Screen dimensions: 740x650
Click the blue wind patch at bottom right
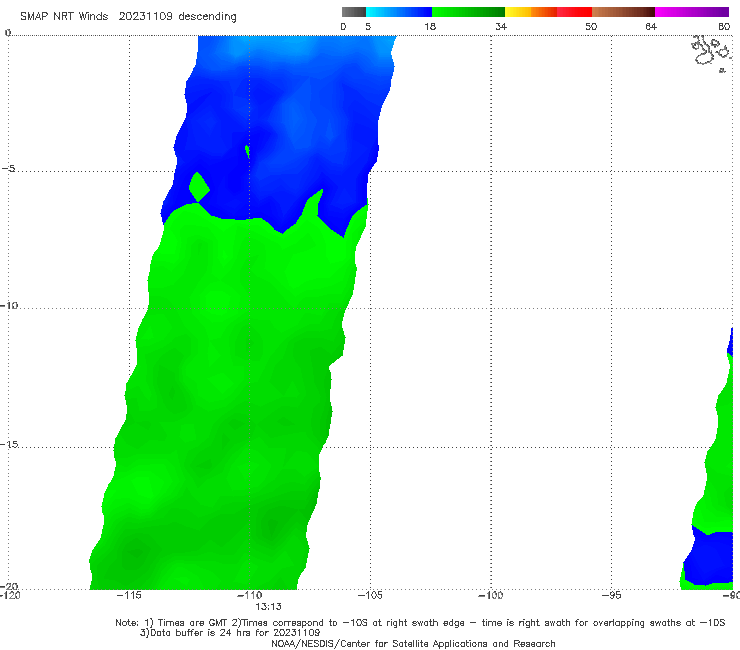[709, 557]
